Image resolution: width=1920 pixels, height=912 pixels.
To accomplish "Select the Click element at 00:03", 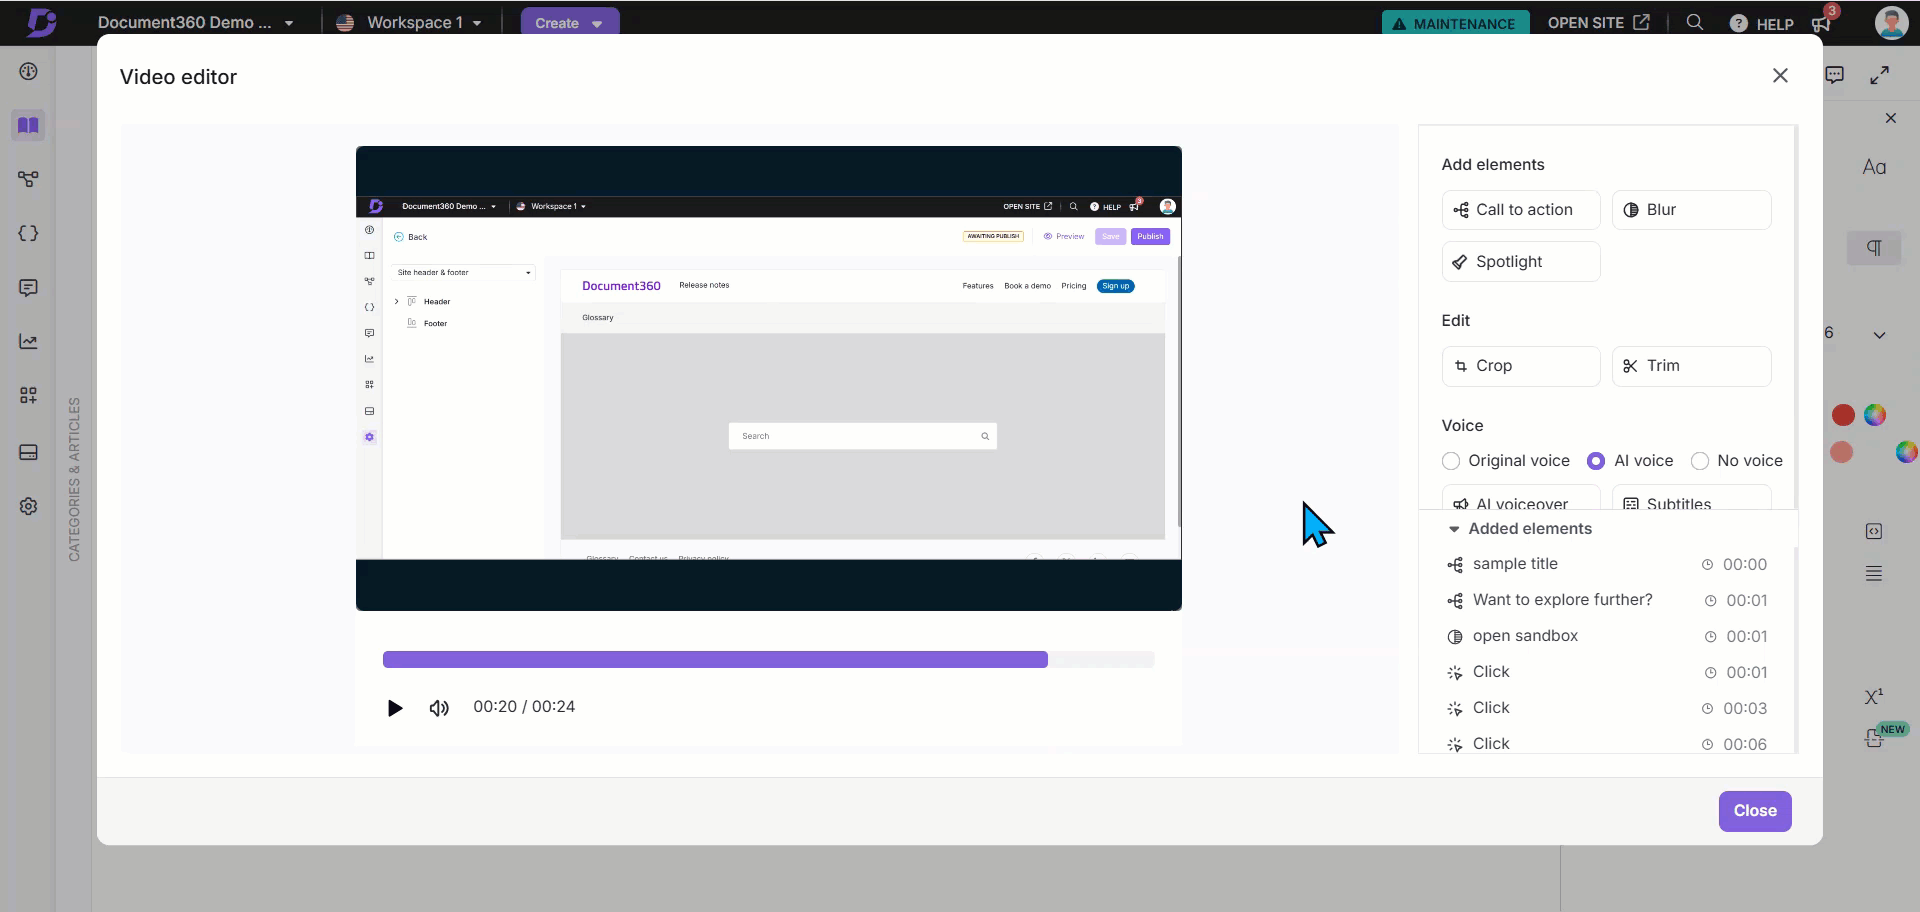I will [x=1607, y=708].
